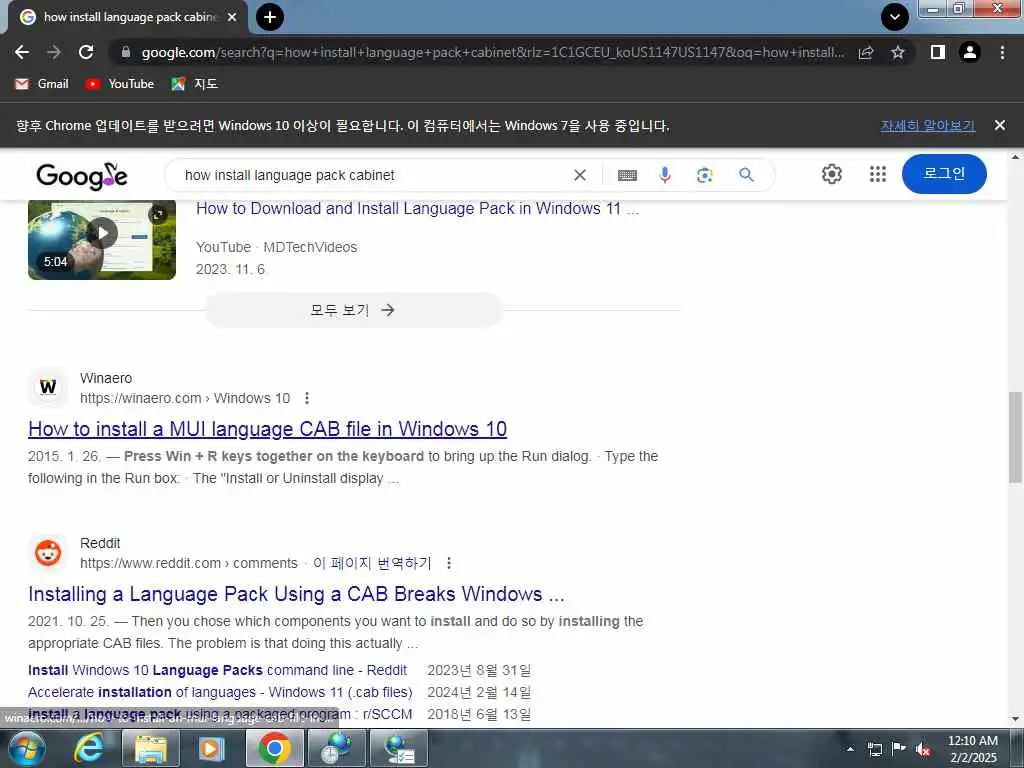Click the page vertical scrollbar thumb
Viewport: 1024px width, 768px height.
click(x=1015, y=438)
